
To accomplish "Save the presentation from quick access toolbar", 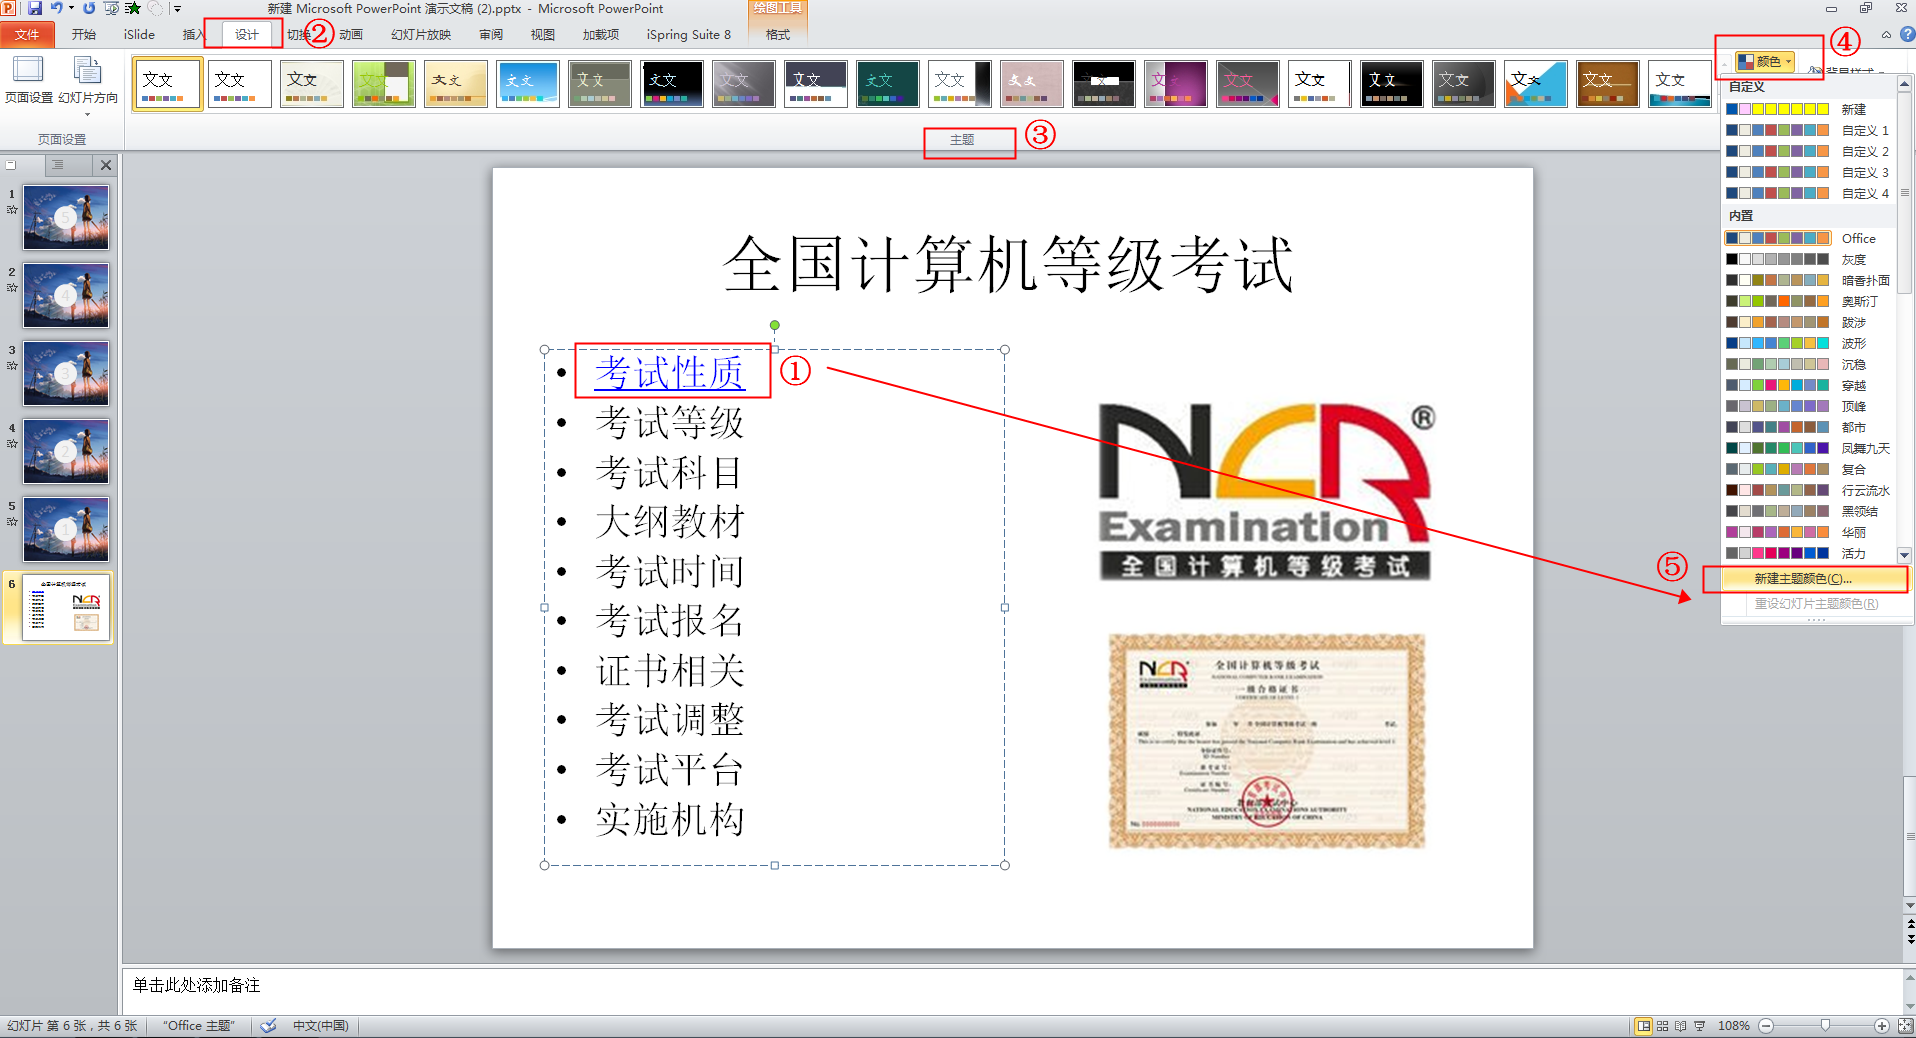I will (35, 8).
